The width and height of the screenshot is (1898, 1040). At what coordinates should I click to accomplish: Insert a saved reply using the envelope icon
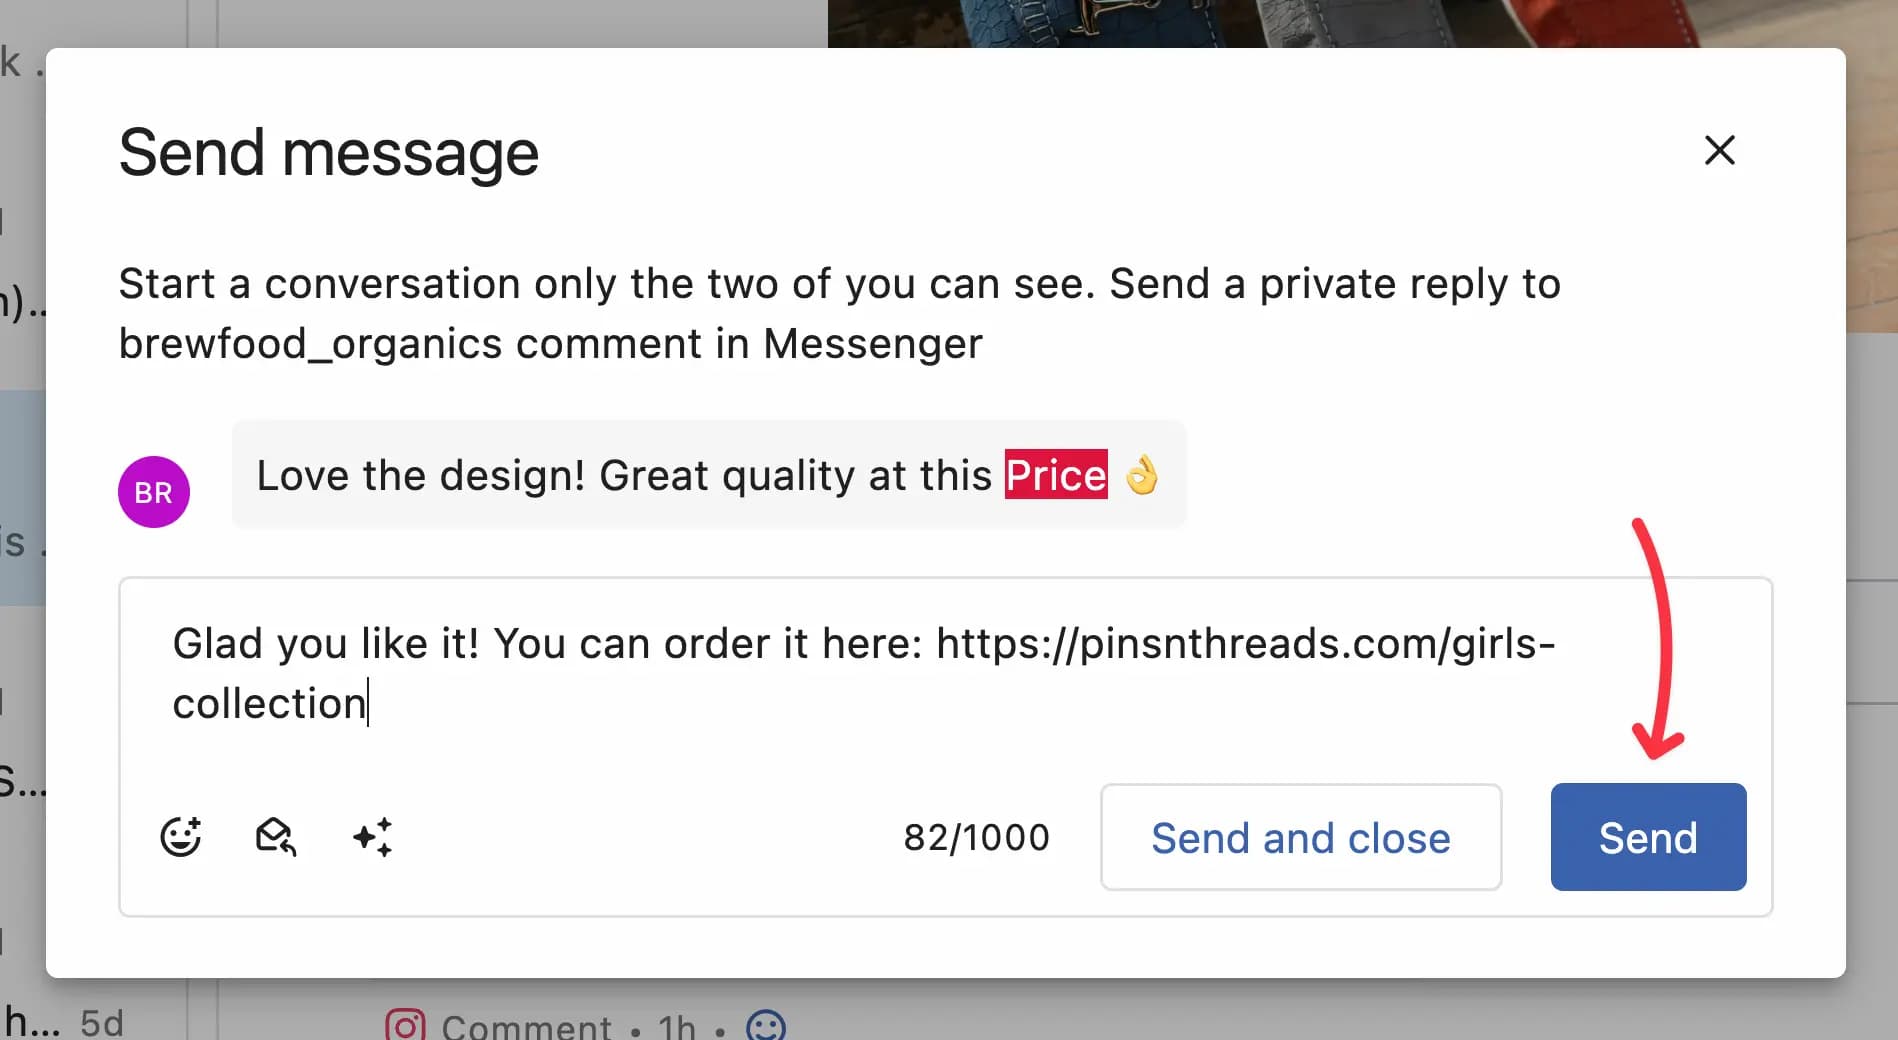point(274,838)
